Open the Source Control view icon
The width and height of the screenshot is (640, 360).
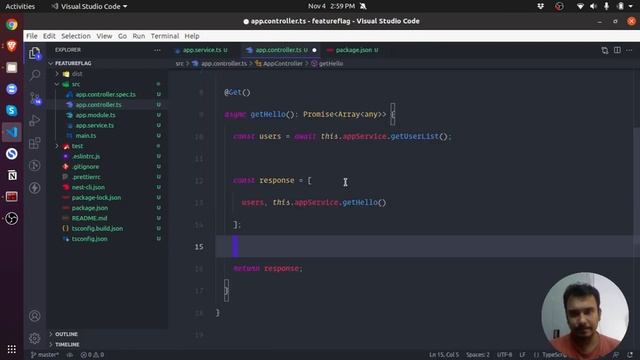pyautogui.click(x=35, y=98)
